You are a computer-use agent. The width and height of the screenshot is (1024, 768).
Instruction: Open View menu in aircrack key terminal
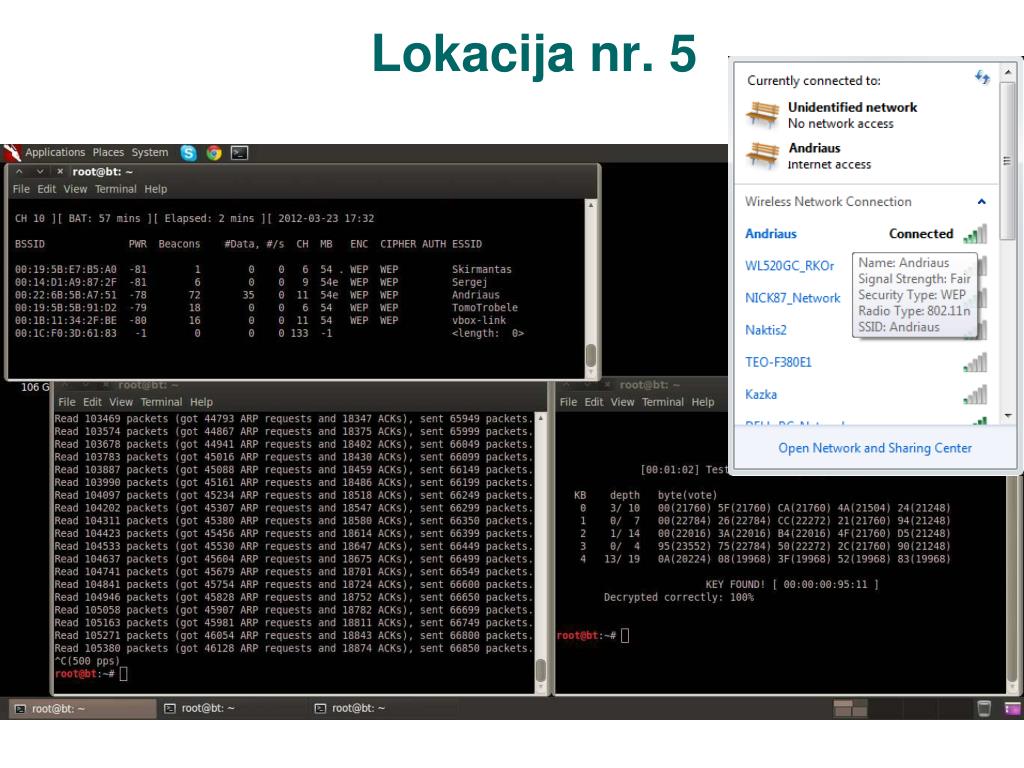pos(622,402)
